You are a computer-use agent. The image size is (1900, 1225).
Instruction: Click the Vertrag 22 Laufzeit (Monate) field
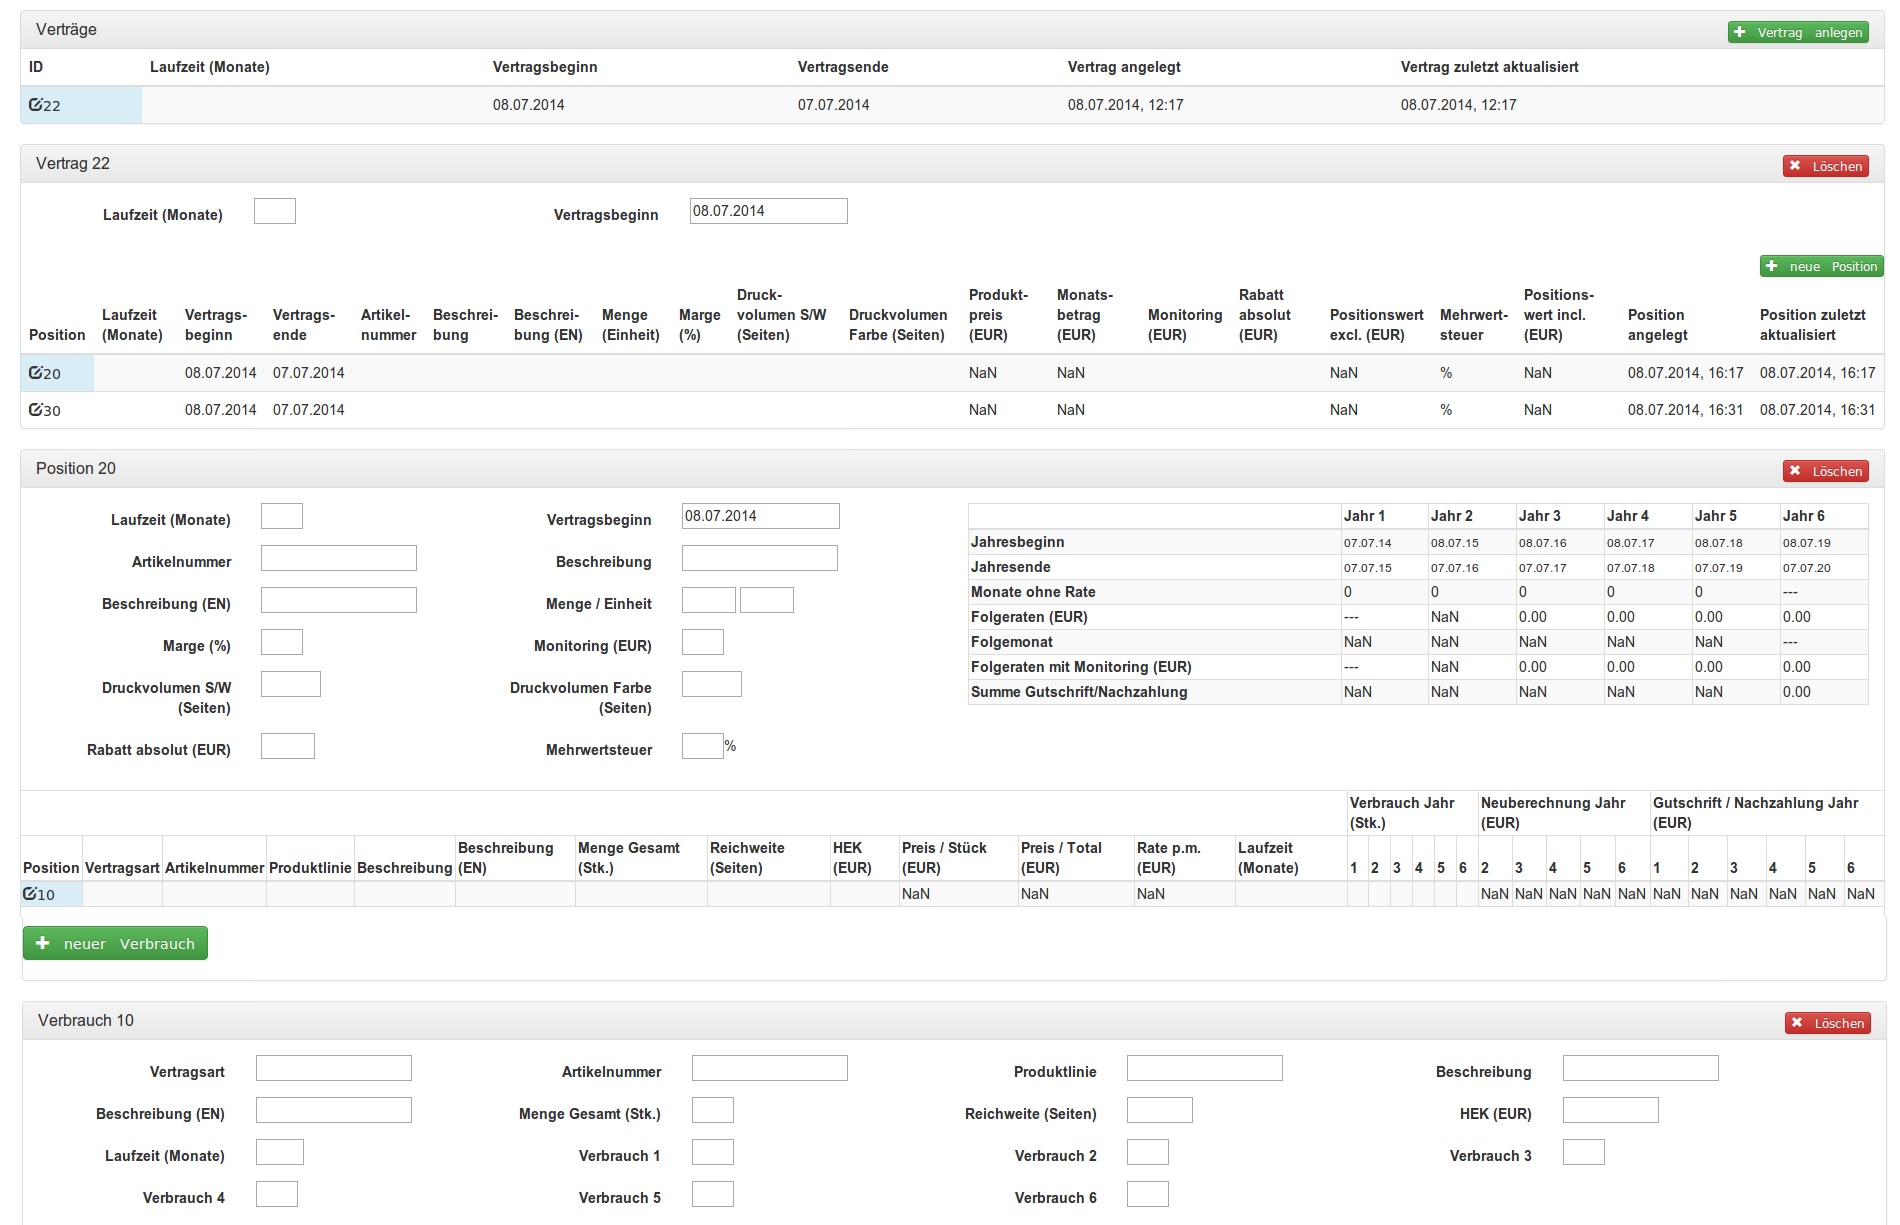pyautogui.click(x=275, y=211)
